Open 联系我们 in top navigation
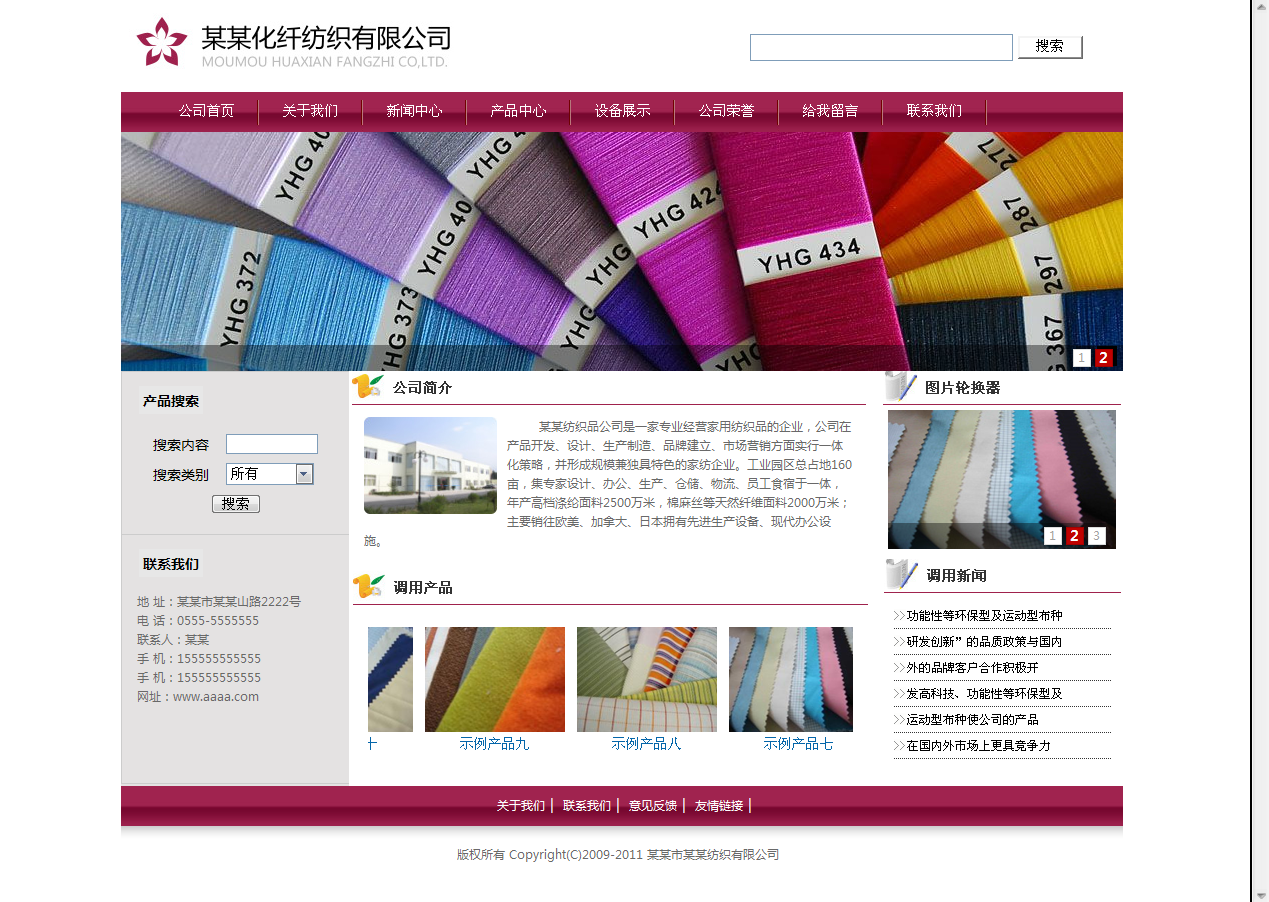Screen dimensions: 1269x902 point(934,111)
